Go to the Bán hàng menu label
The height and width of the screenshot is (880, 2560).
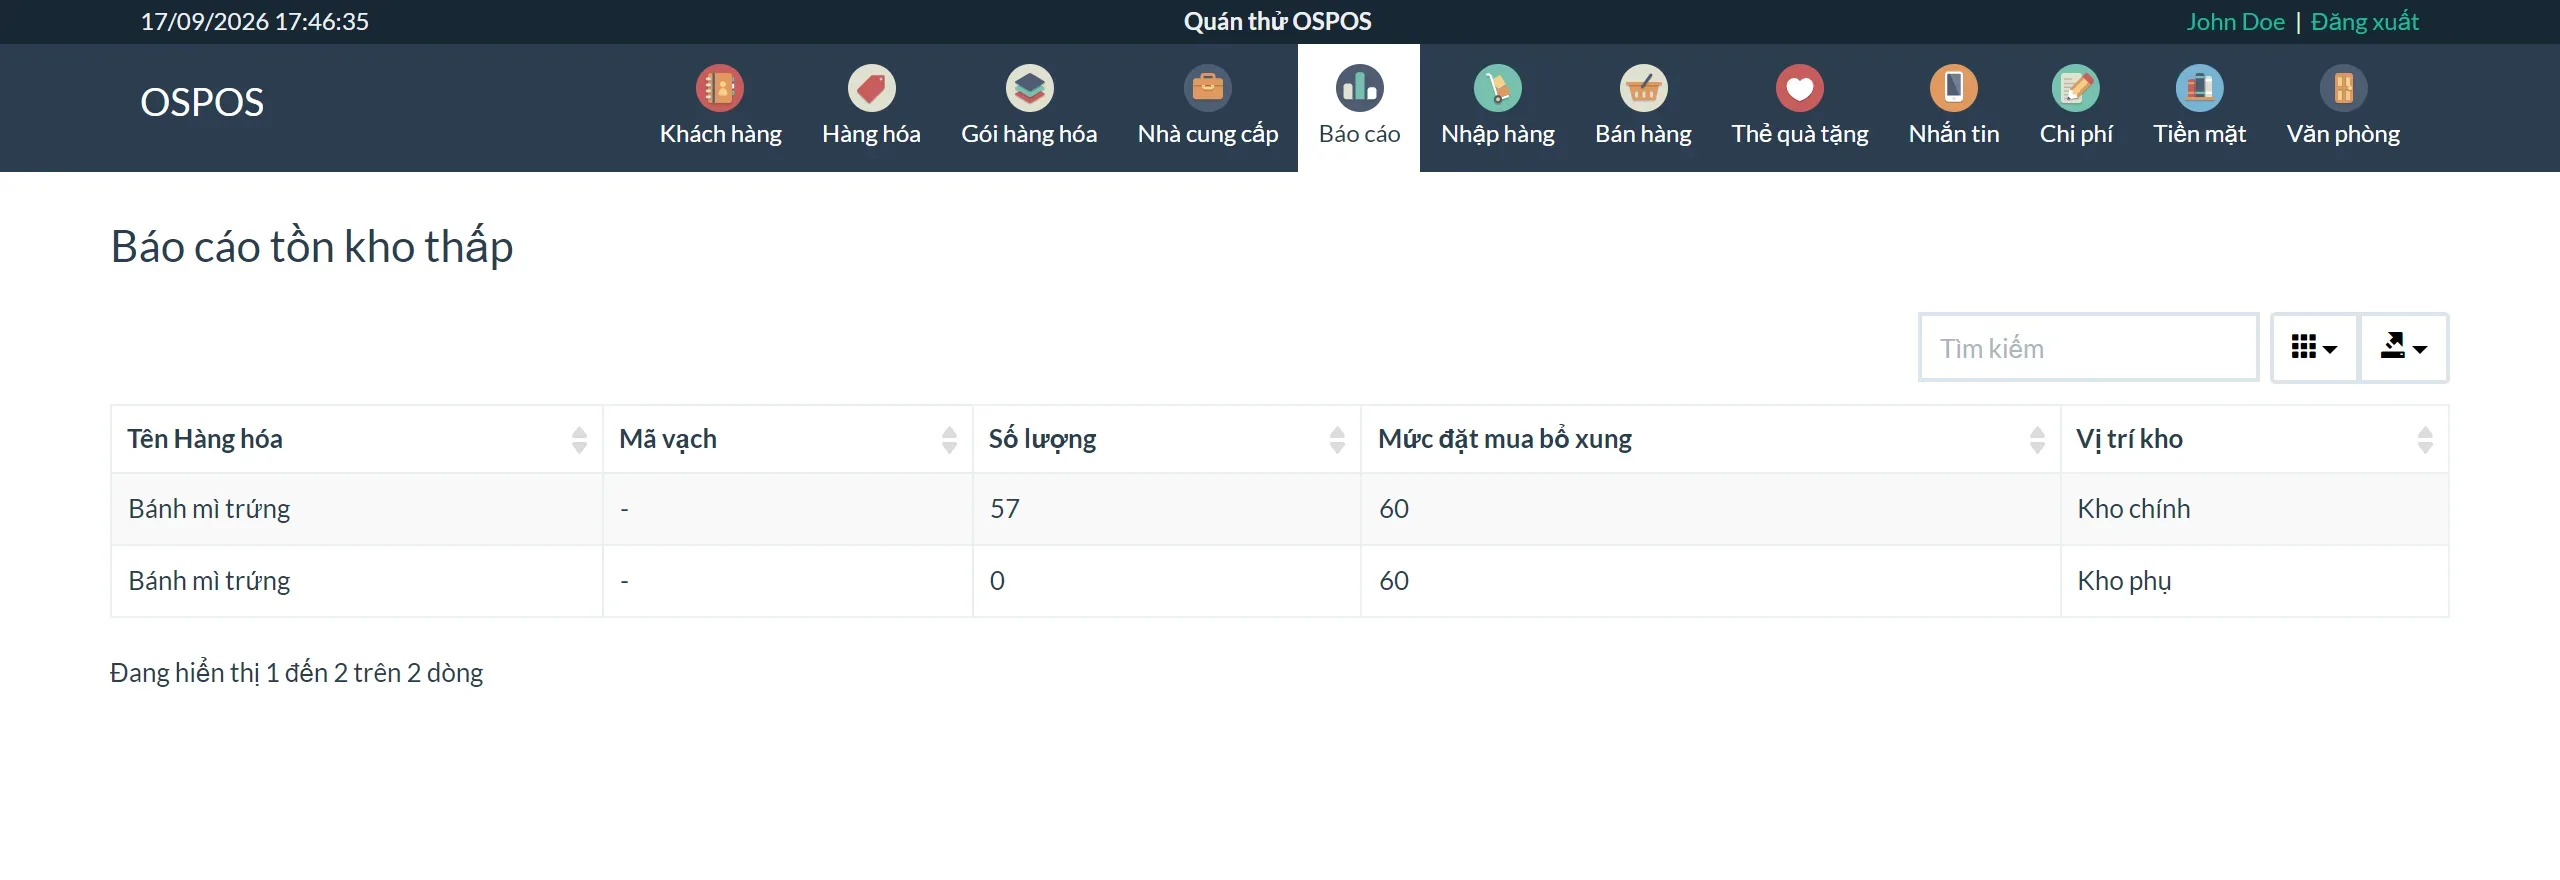(1643, 134)
